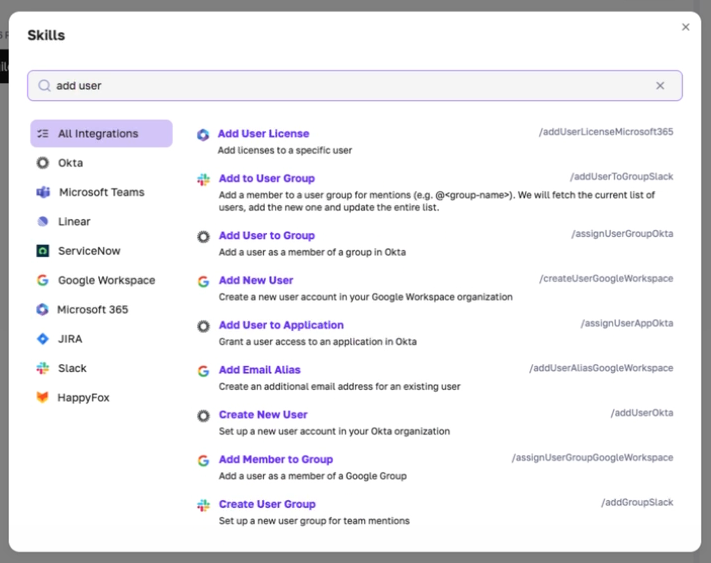
Task: Click the /addUserToGroupSlack command text
Action: (x=621, y=176)
